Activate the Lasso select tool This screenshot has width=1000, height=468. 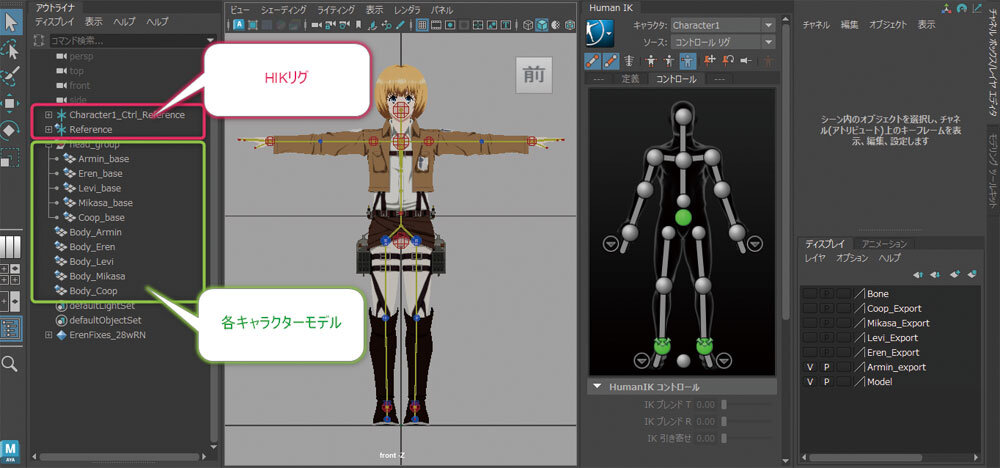(x=11, y=50)
